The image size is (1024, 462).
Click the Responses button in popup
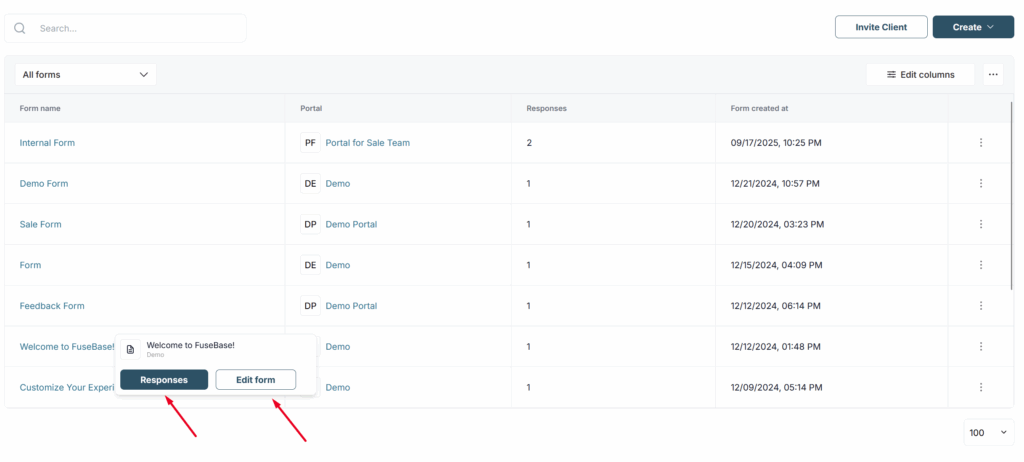164,380
